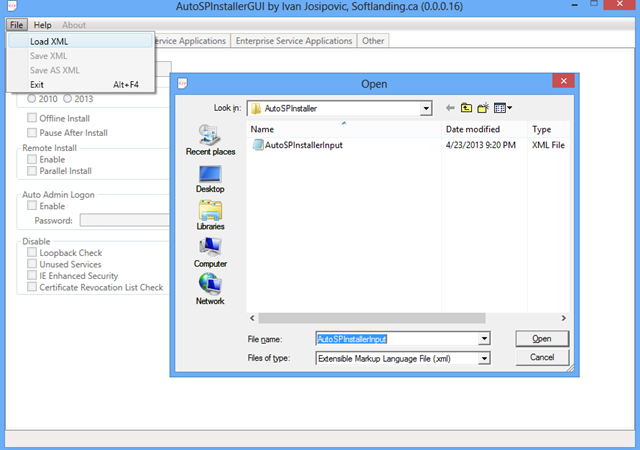Viewport: 640px width, 450px height.
Task: Select Computer in places bar
Action: coord(210,253)
